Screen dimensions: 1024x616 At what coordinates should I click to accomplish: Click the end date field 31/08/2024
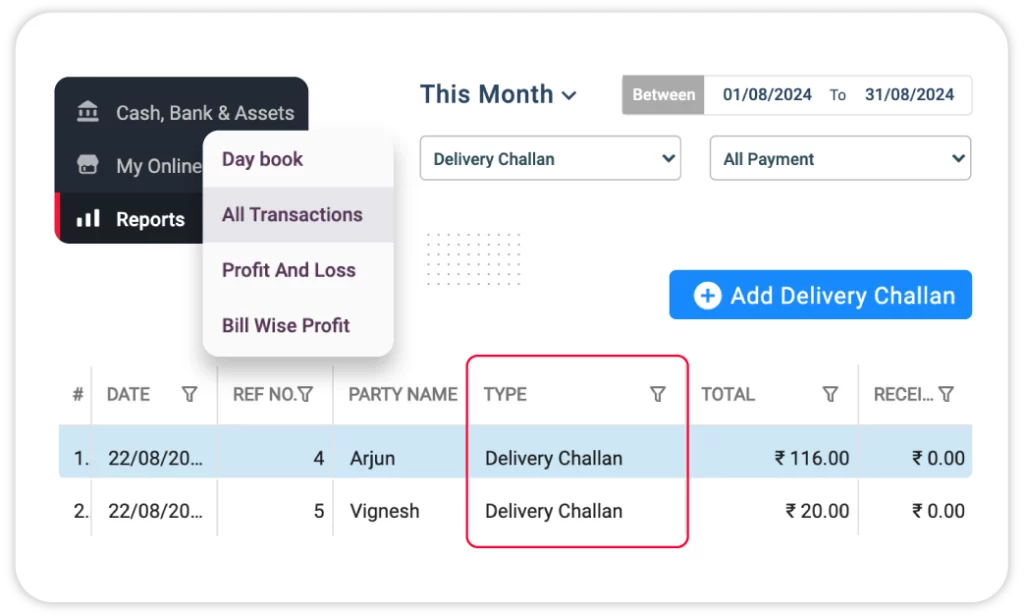tap(909, 95)
